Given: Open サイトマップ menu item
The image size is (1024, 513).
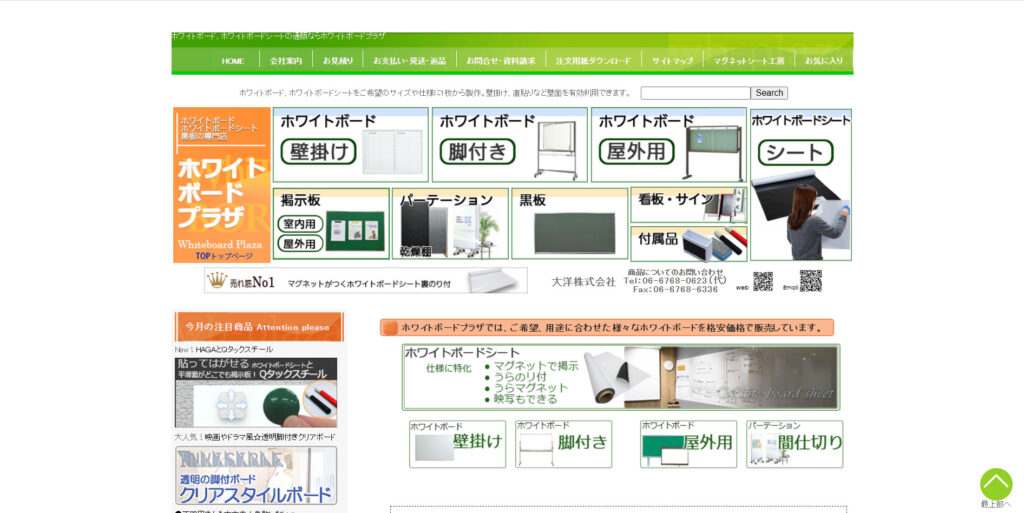Looking at the screenshot, I should (x=672, y=61).
